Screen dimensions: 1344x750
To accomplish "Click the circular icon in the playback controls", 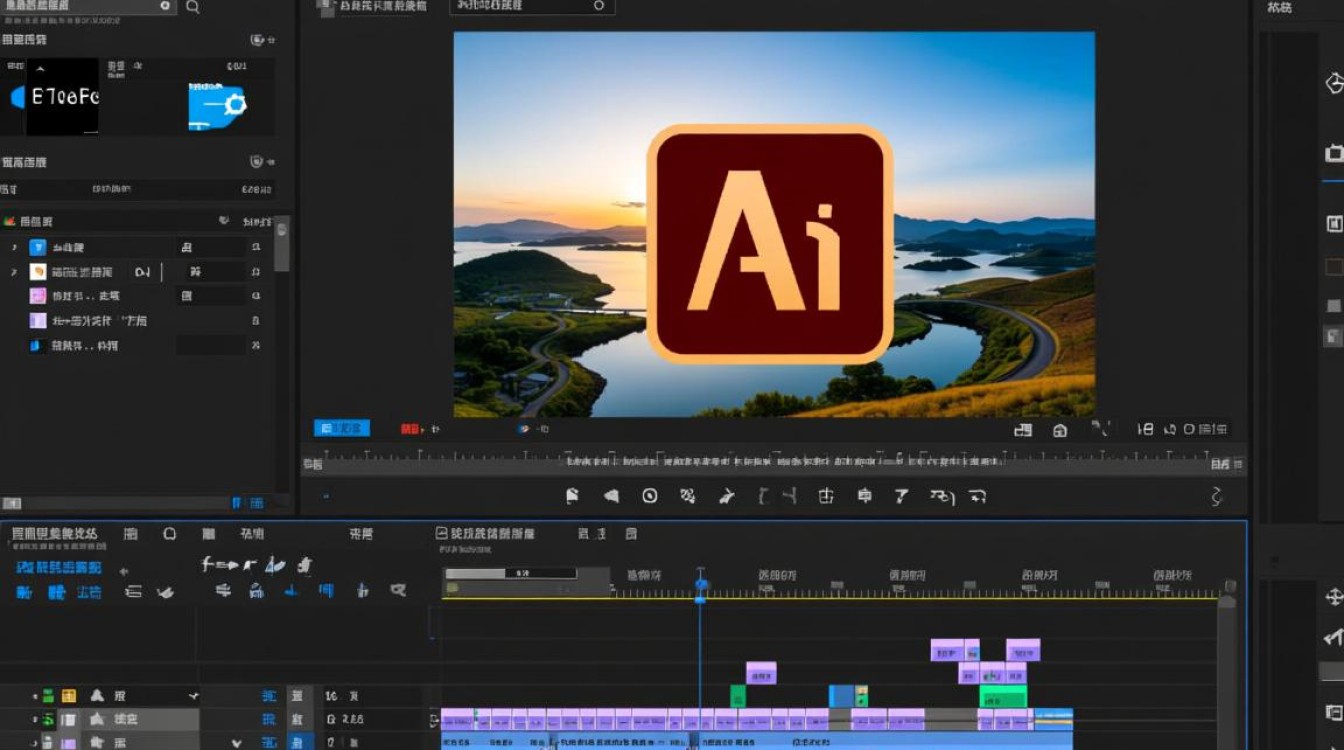I will coord(650,495).
